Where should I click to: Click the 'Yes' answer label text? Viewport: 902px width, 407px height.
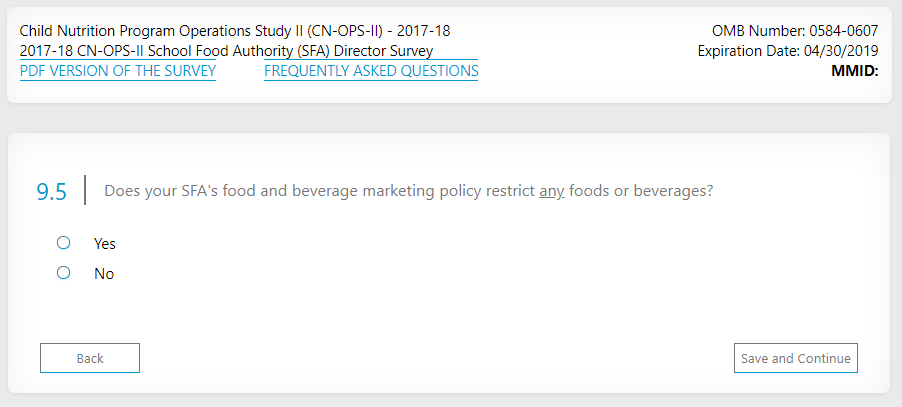105,243
